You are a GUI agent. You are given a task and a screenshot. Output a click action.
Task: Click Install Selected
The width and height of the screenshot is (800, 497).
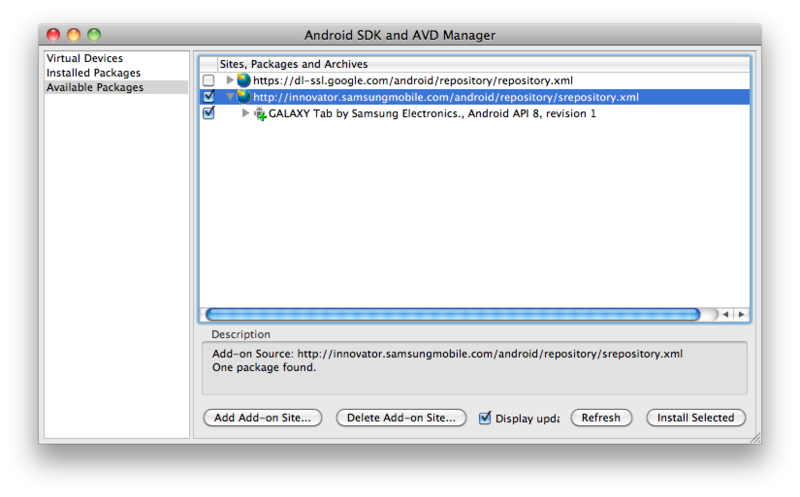[x=695, y=417]
